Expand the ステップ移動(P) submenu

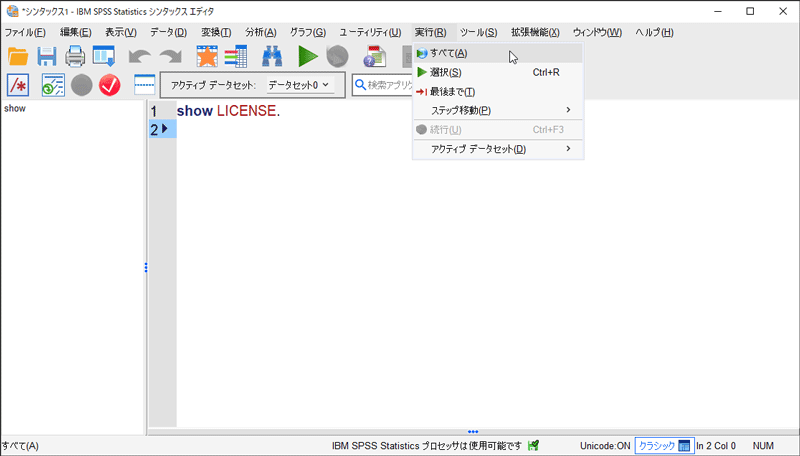(498, 110)
